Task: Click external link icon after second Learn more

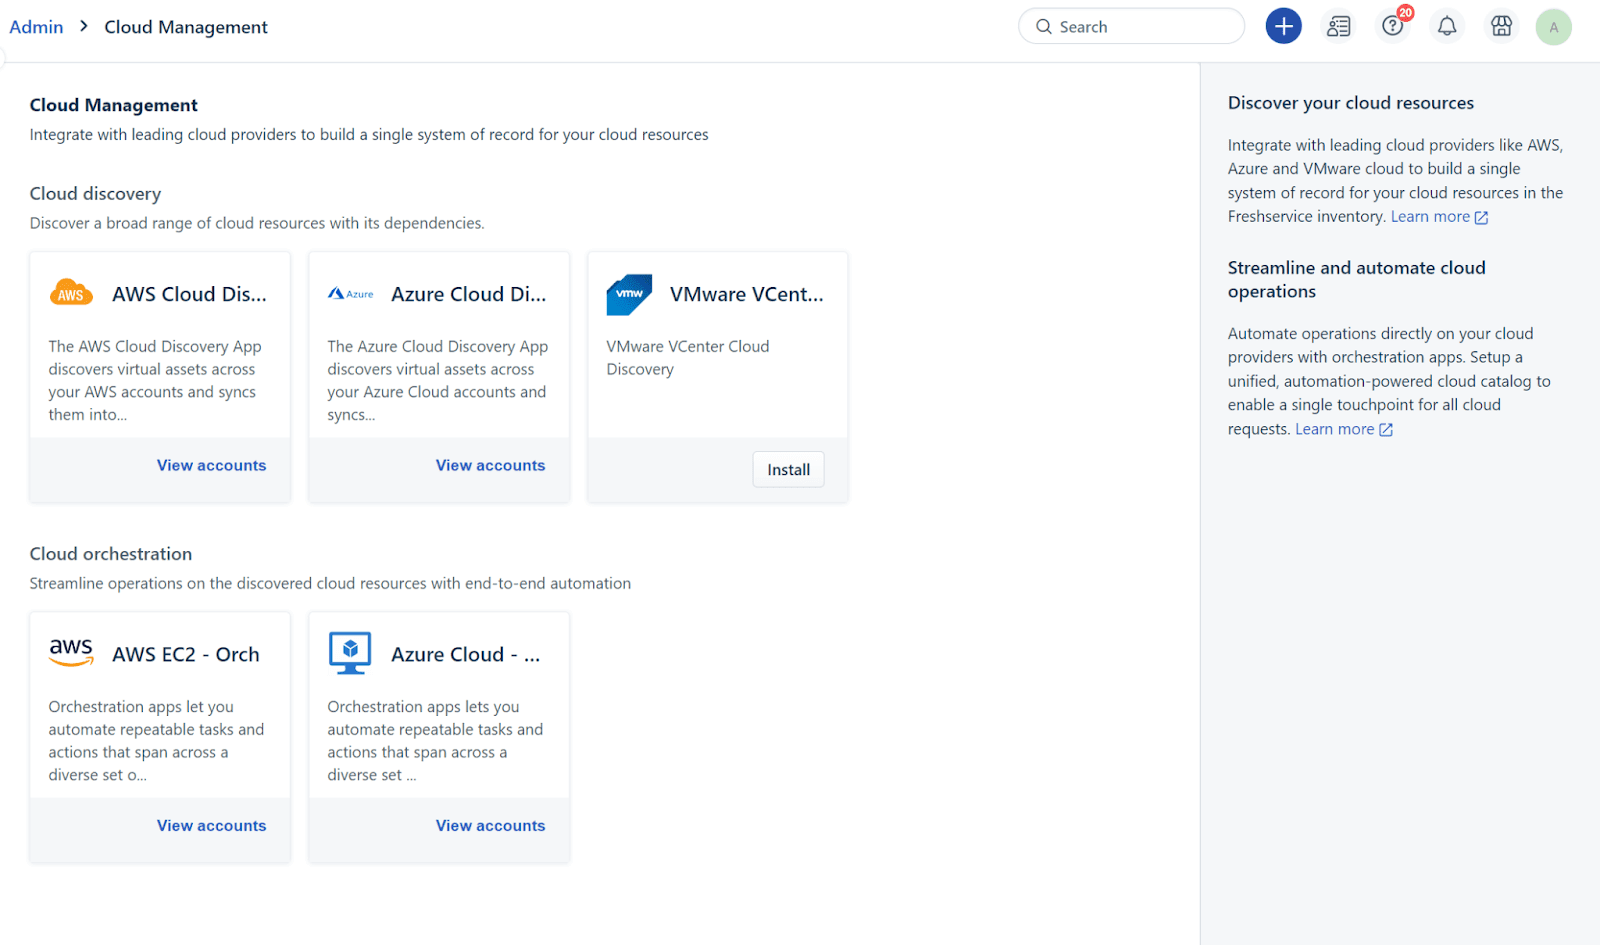Action: click(1386, 430)
